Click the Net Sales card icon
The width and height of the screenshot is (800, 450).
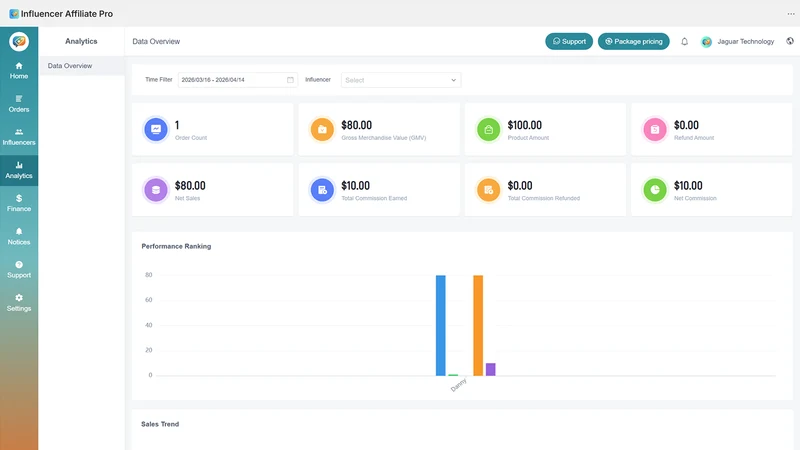click(x=156, y=190)
